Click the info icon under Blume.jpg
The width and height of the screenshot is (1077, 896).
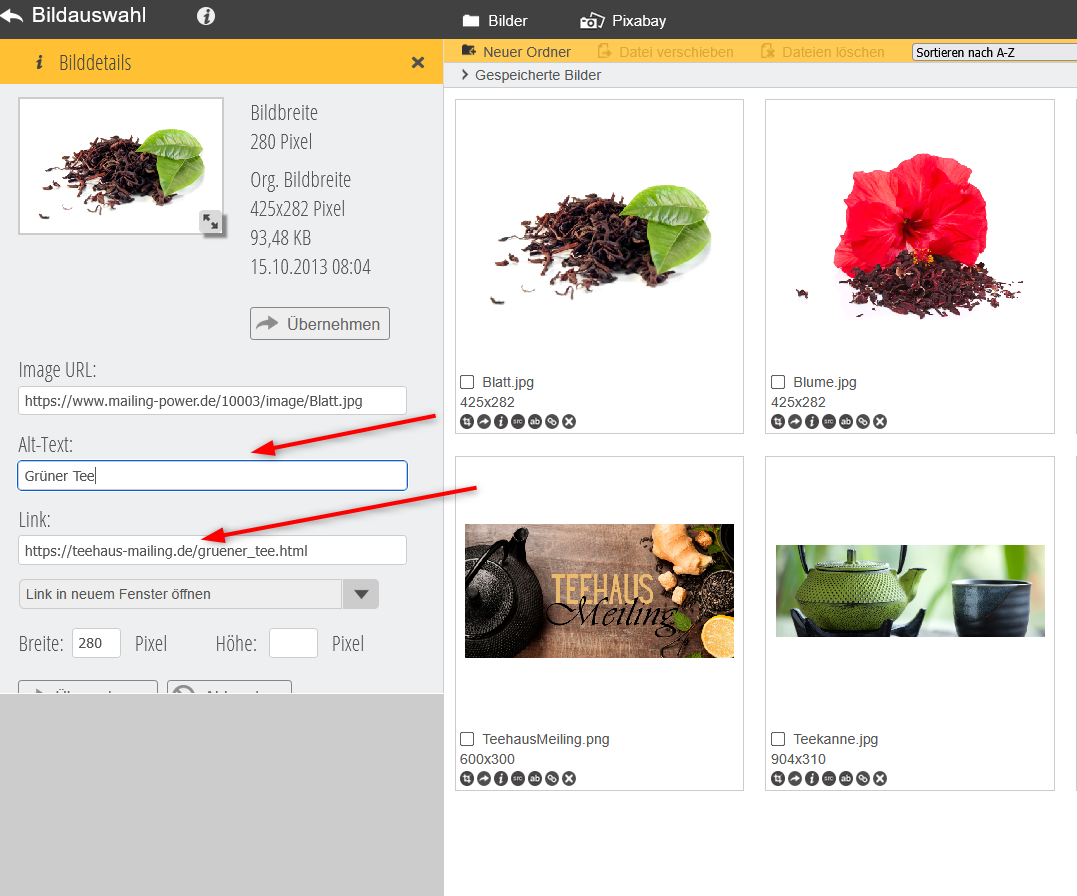(812, 422)
